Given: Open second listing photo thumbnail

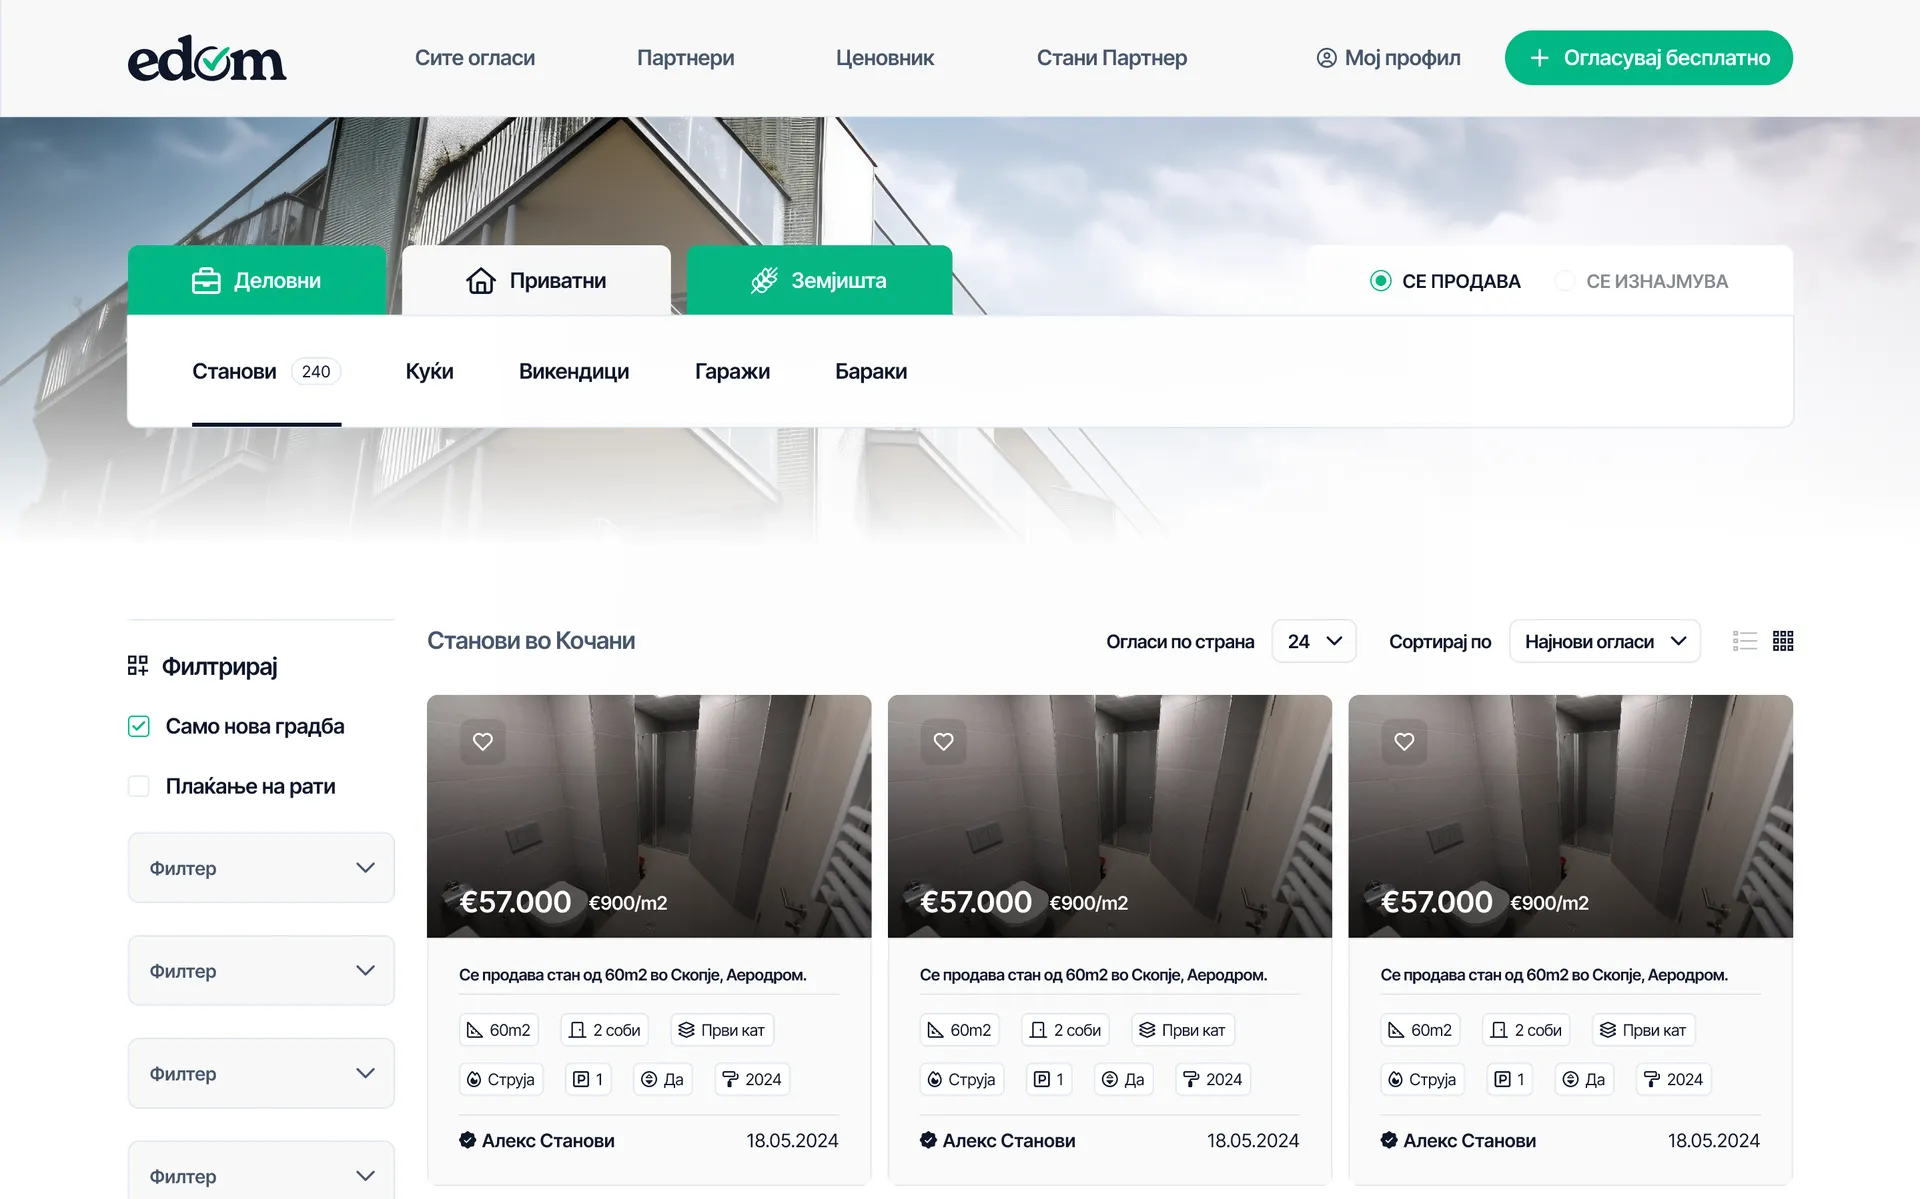Looking at the screenshot, I should 1110,816.
